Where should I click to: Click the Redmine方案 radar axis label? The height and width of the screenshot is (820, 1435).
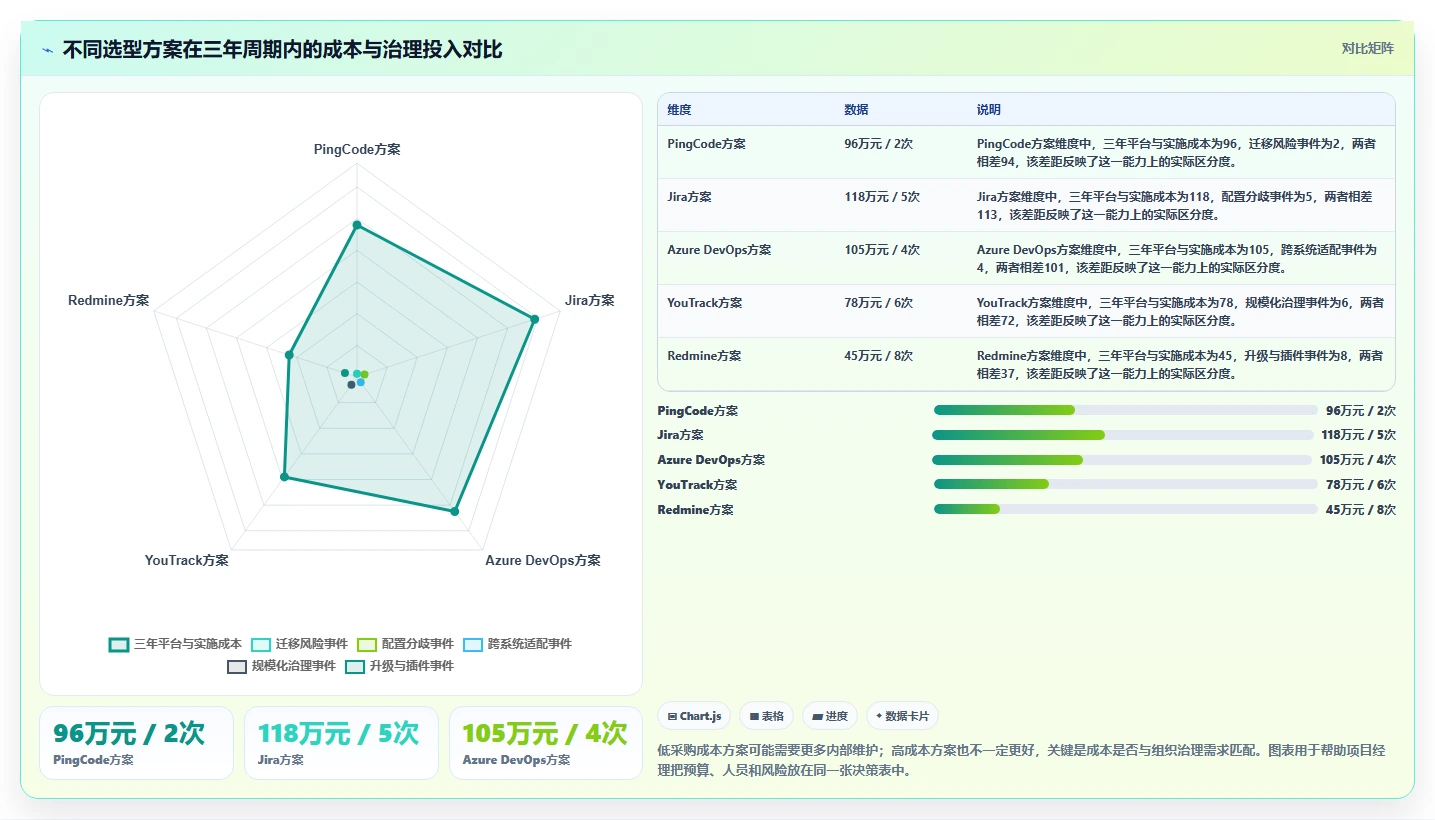pos(109,300)
